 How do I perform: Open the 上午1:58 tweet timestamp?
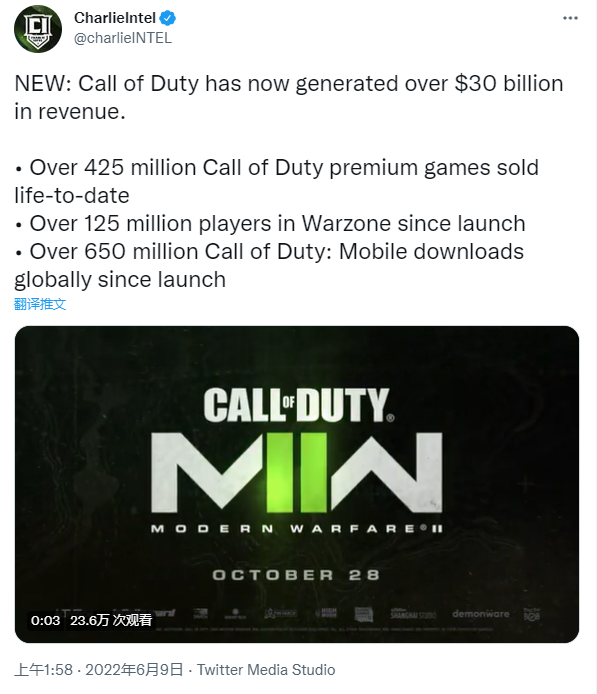43,670
